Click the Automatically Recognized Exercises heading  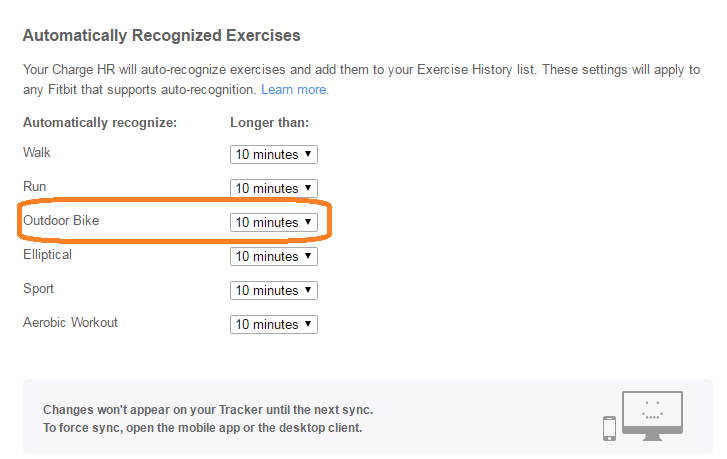[161, 36]
